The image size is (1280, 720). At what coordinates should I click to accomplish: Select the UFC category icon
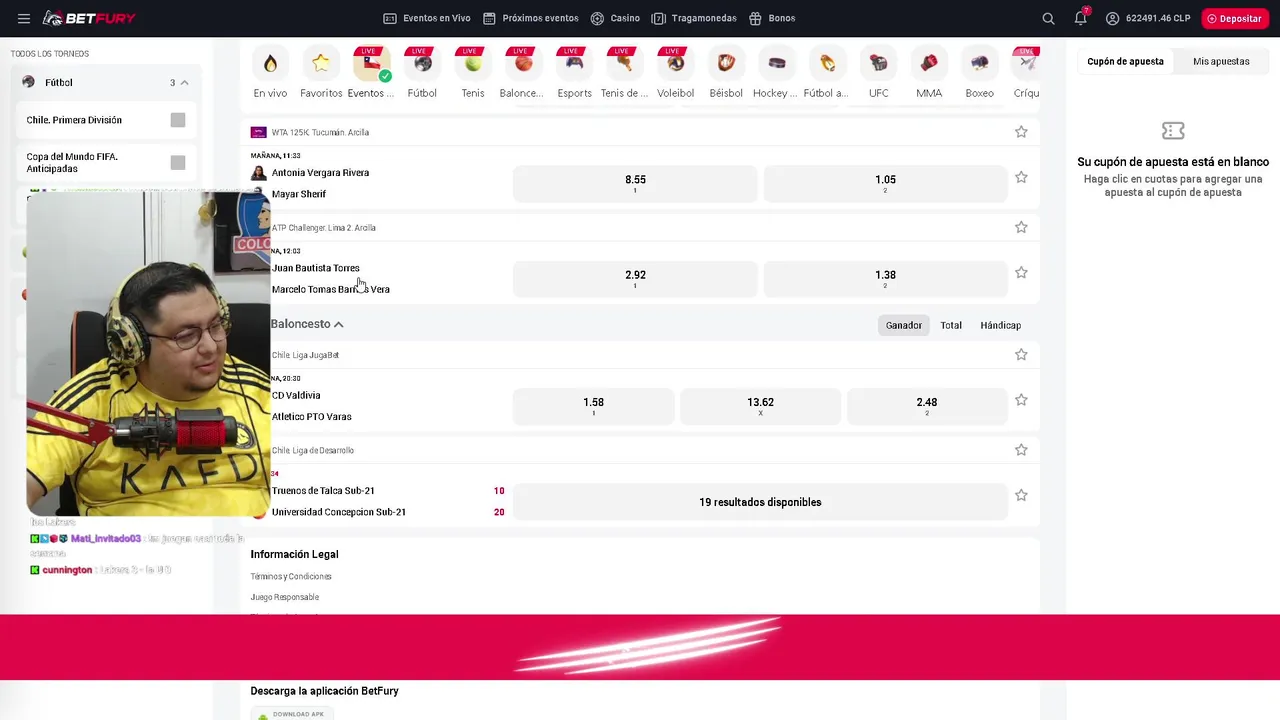878,63
